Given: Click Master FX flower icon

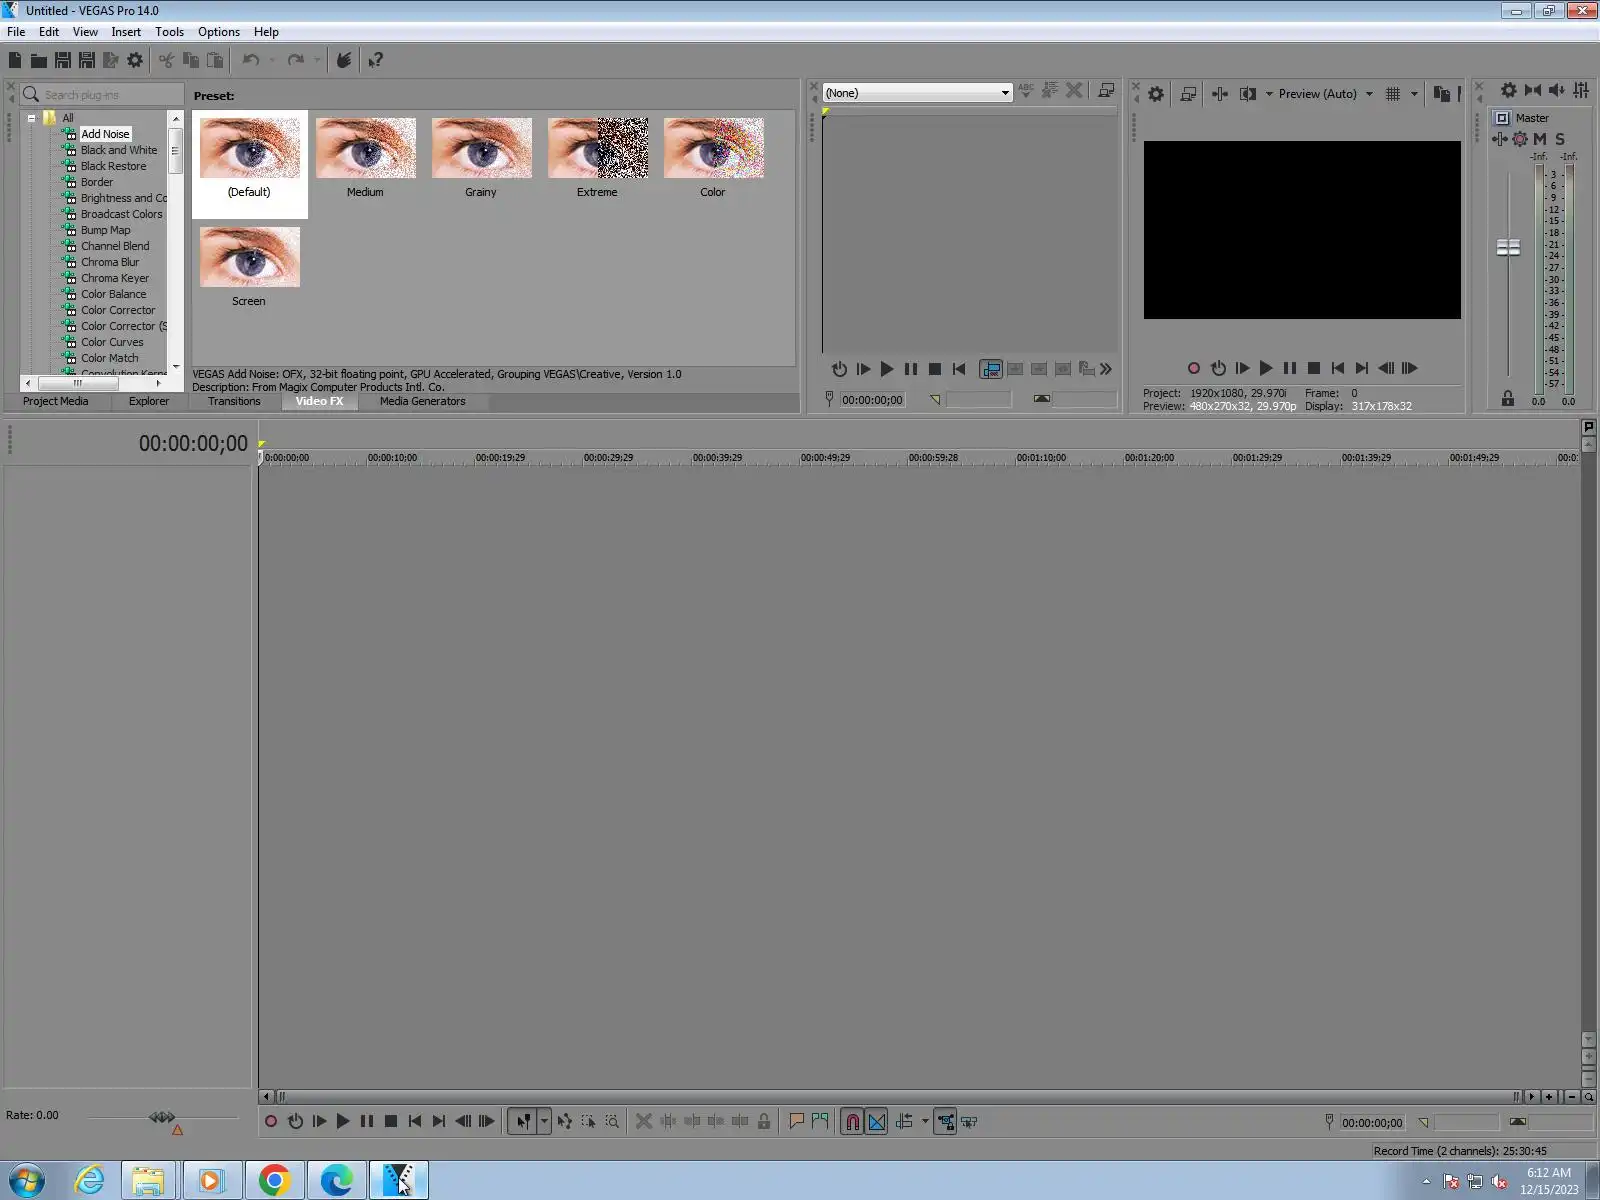Looking at the screenshot, I should coord(1520,139).
